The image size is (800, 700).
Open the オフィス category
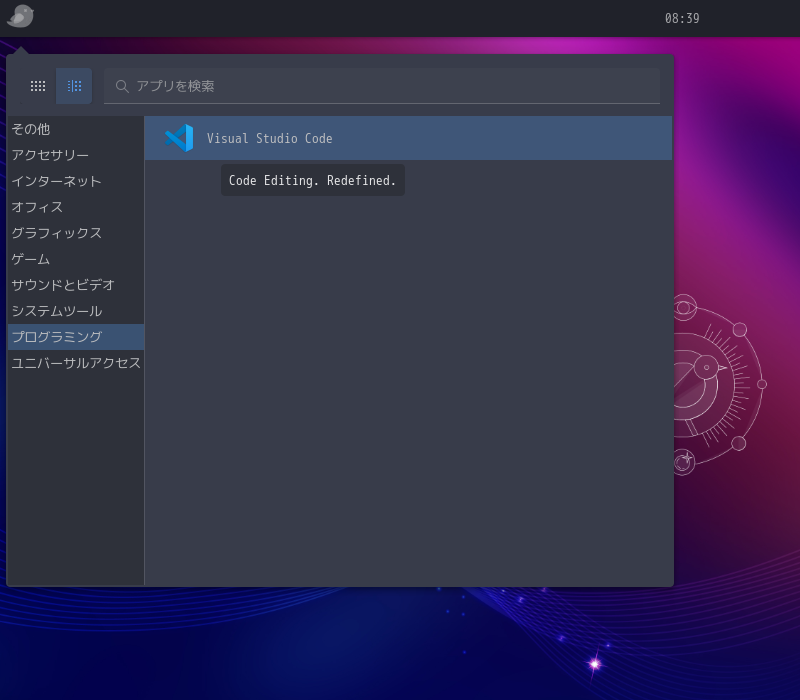[x=76, y=207]
